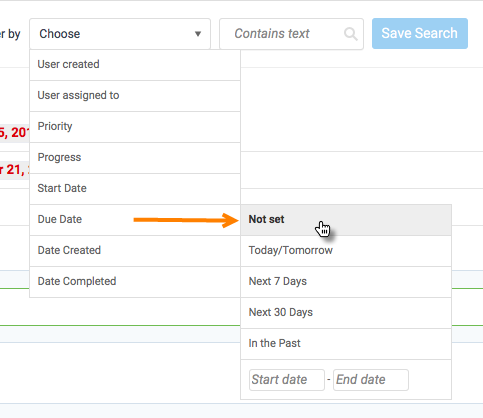Click the Choose dropdown arrow
The image size is (483, 418).
click(x=198, y=34)
